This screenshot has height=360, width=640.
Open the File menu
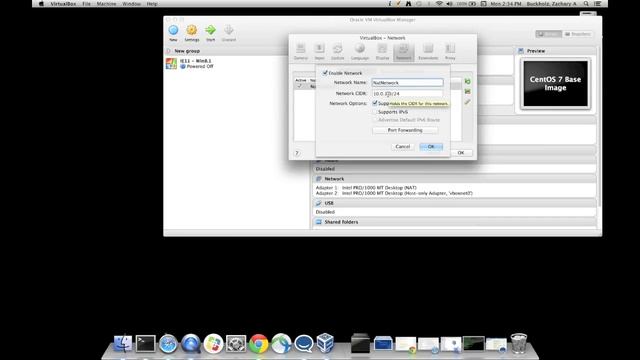pyautogui.click(x=87, y=4)
